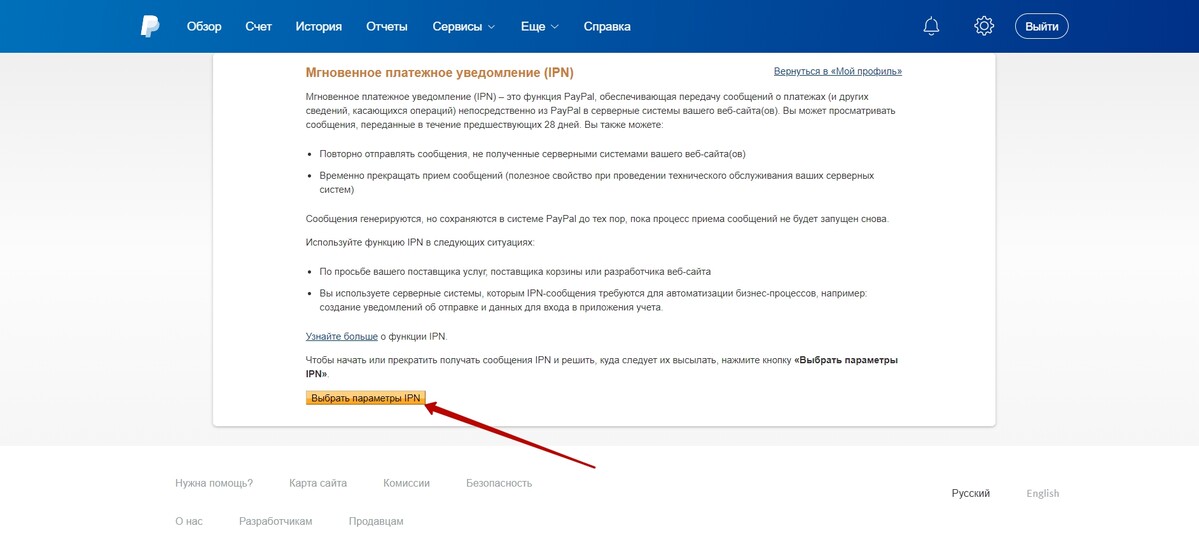Switch the language to English
The image size is (1199, 535).
[1043, 493]
